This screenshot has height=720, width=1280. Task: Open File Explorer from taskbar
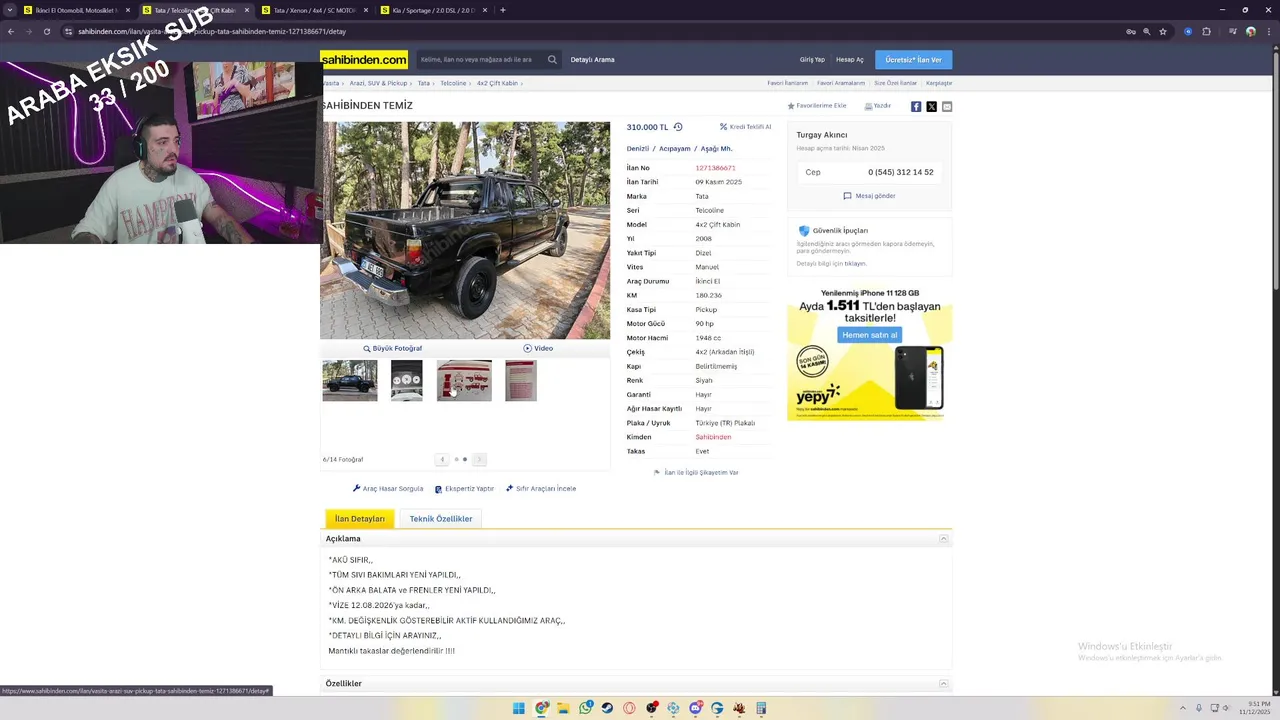(563, 708)
